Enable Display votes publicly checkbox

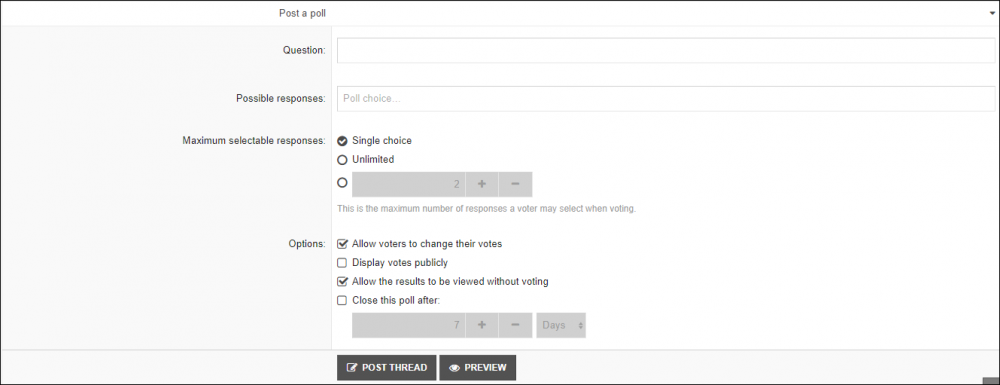[342, 263]
